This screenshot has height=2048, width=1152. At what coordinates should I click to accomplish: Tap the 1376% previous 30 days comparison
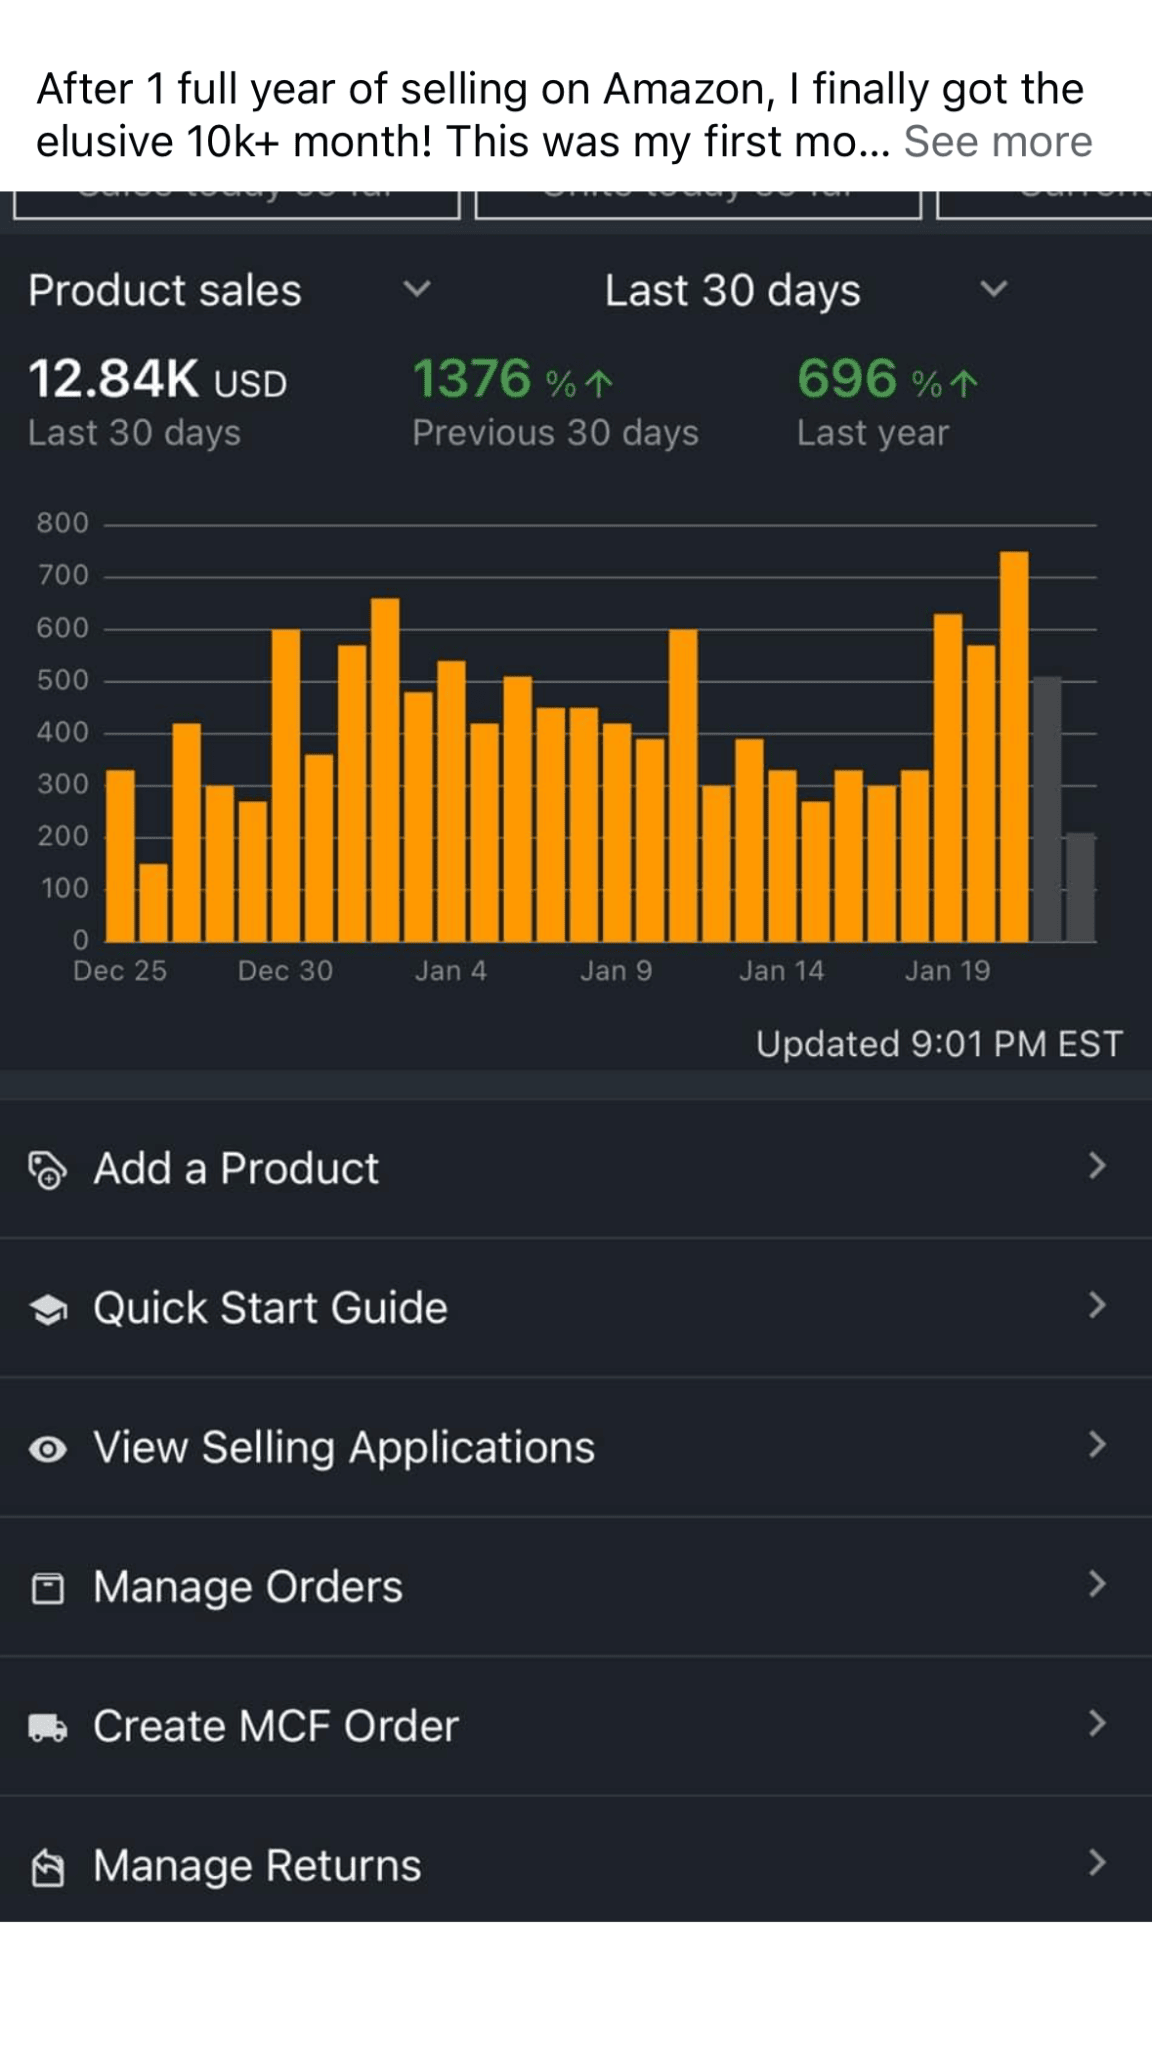click(513, 381)
